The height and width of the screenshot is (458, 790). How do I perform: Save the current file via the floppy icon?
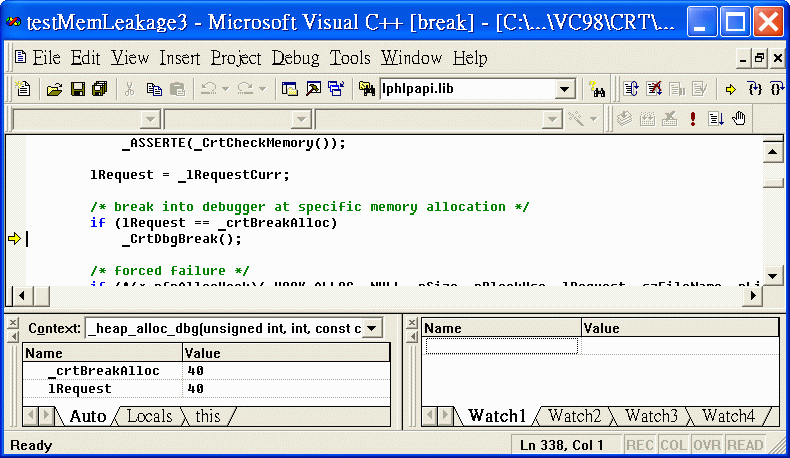click(78, 90)
